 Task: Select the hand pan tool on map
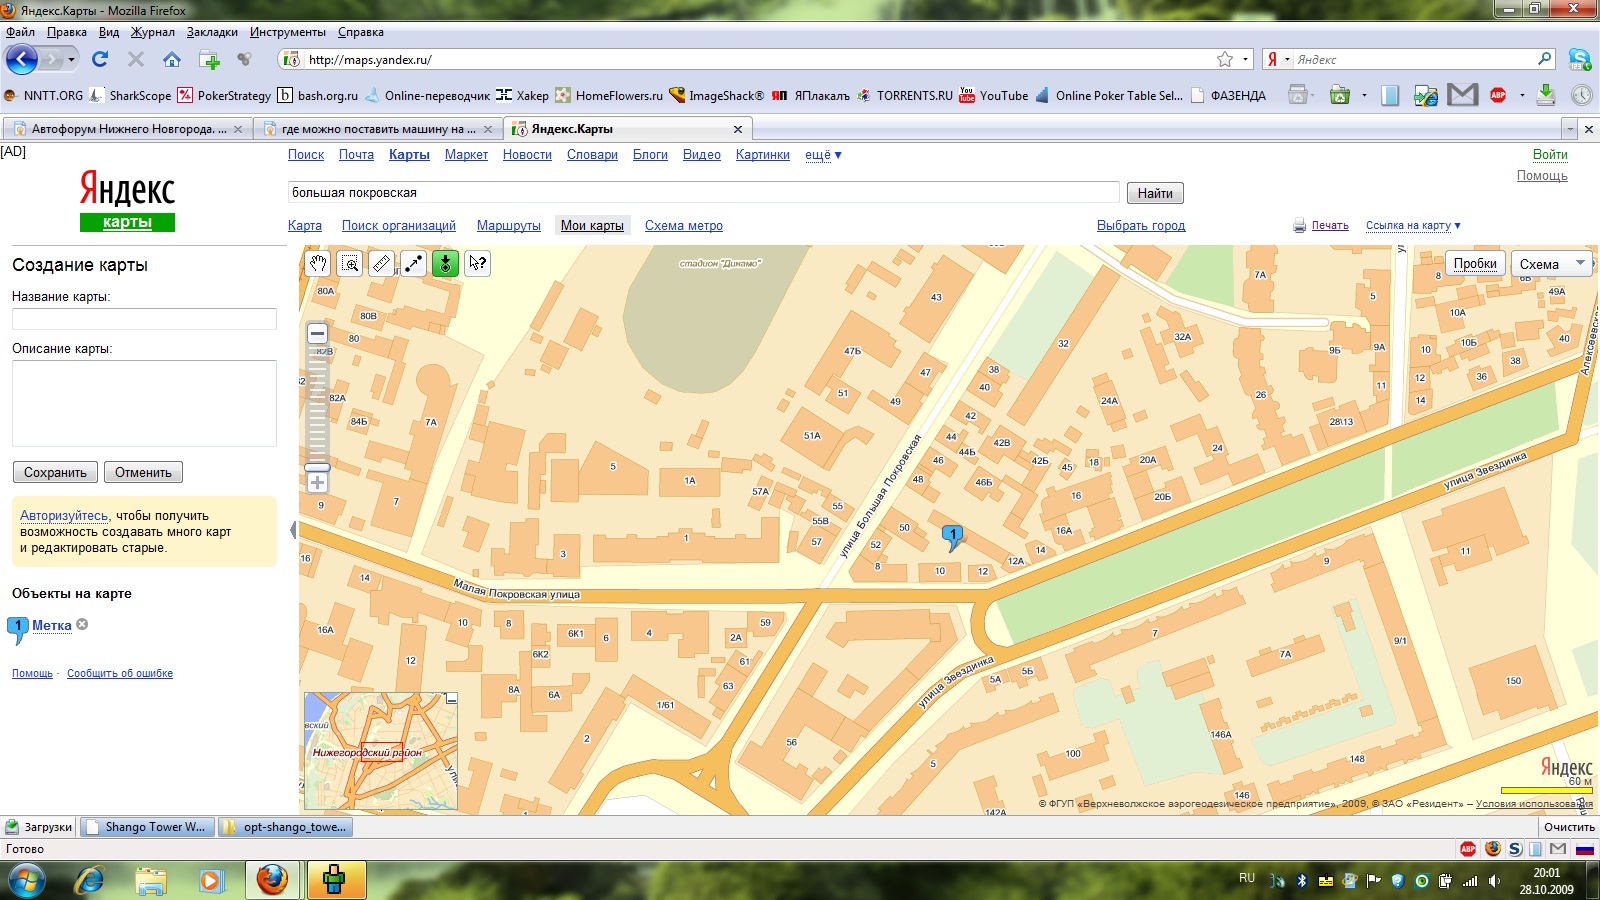[317, 263]
